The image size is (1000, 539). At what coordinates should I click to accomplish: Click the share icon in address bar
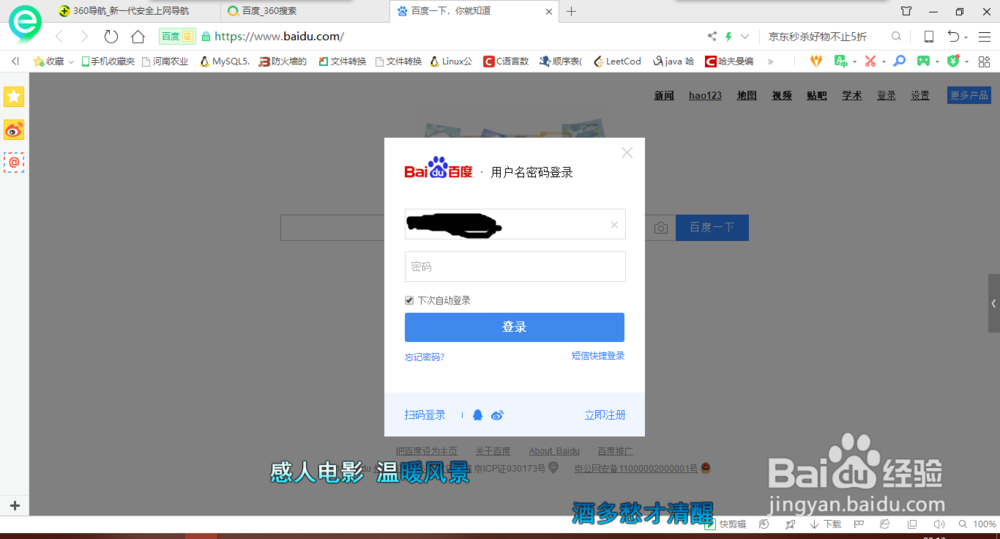[712, 36]
